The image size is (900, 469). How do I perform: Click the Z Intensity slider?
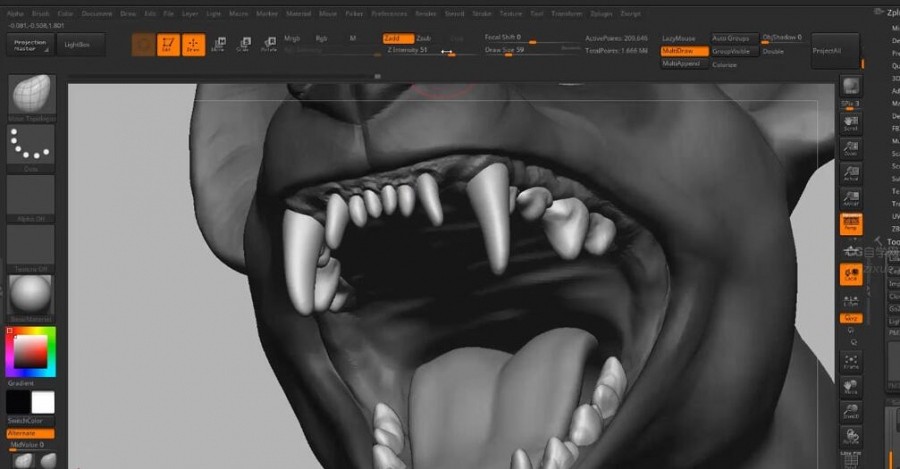click(x=430, y=51)
